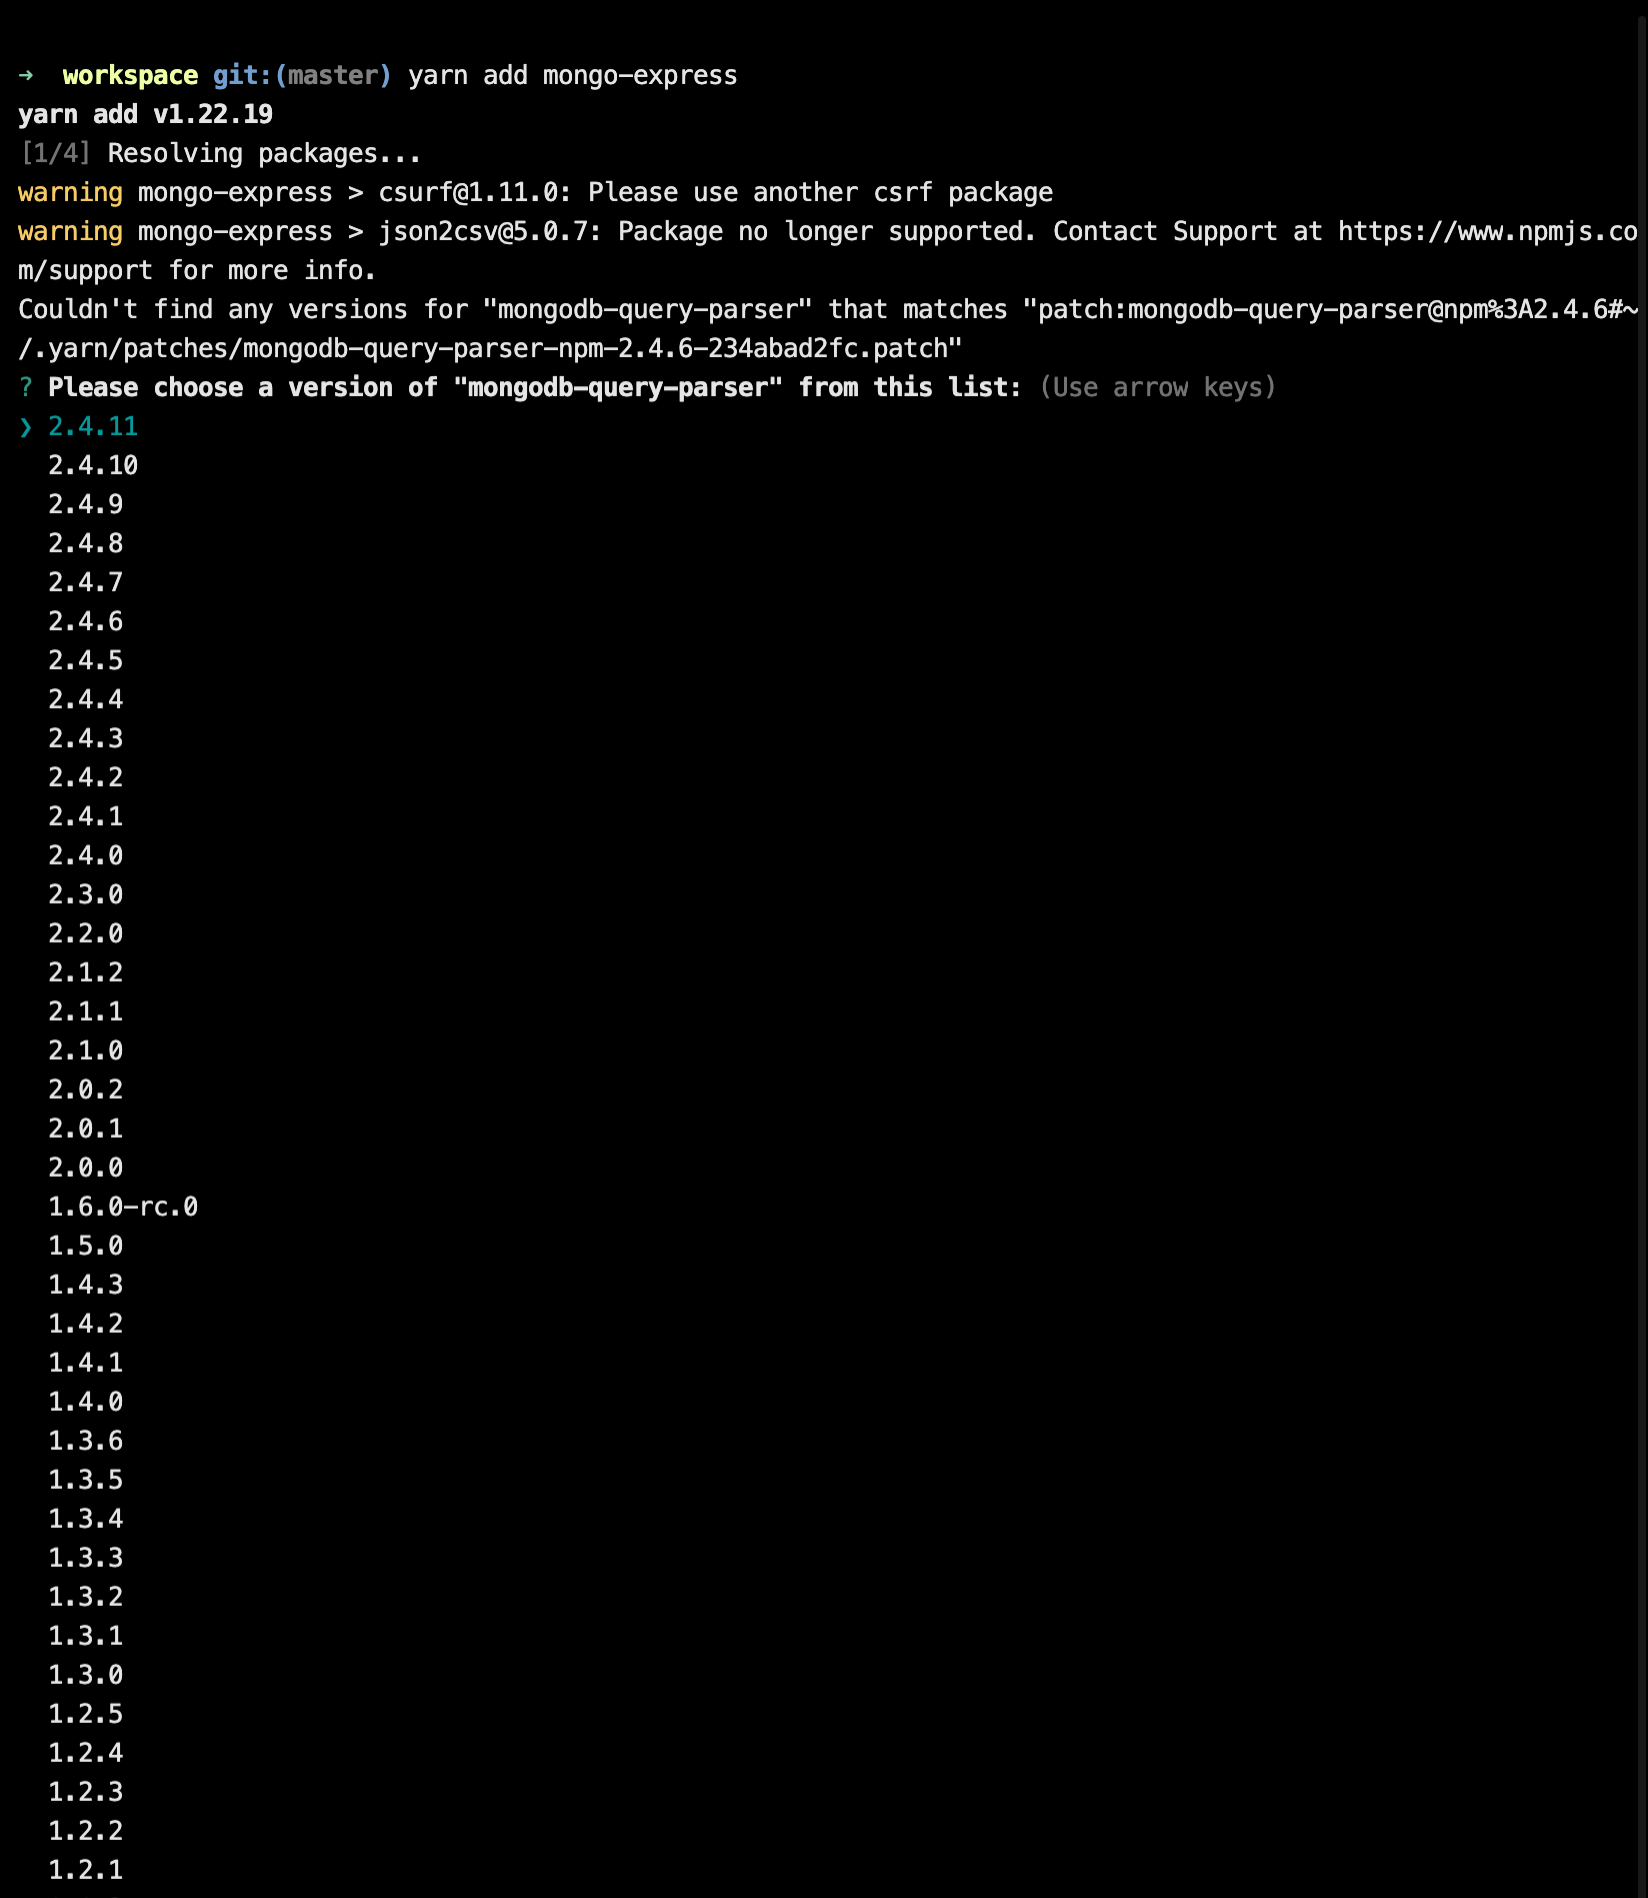Click the npmjs.com support URL
The image size is (1648, 1898).
1480,231
